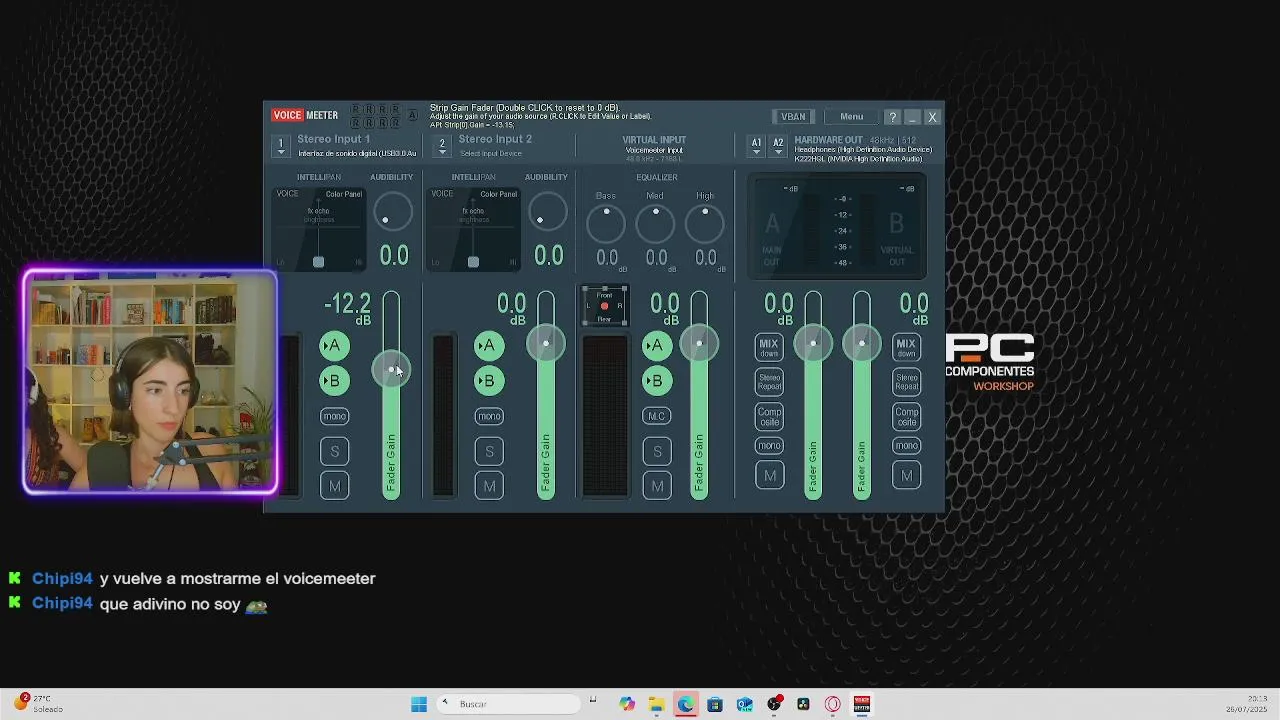Click the VBAN button
Viewport: 1280px width, 720px height.
(793, 117)
